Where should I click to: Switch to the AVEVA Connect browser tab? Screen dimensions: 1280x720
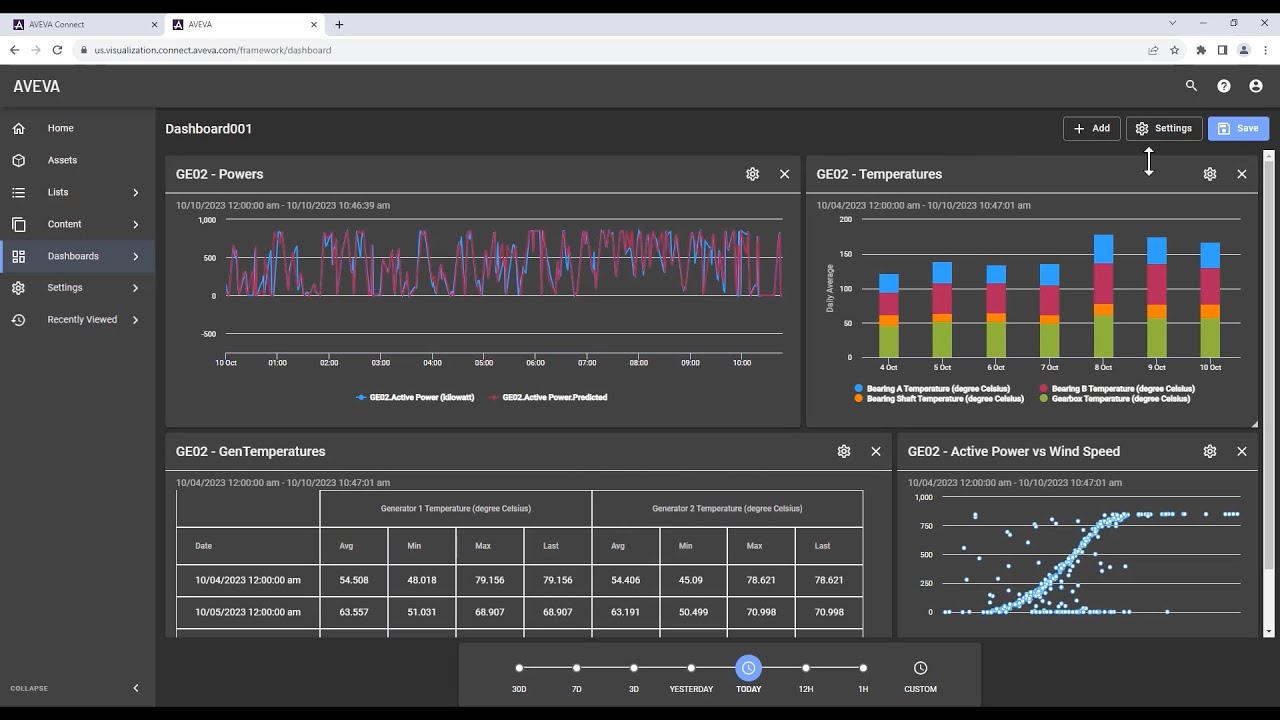click(84, 24)
